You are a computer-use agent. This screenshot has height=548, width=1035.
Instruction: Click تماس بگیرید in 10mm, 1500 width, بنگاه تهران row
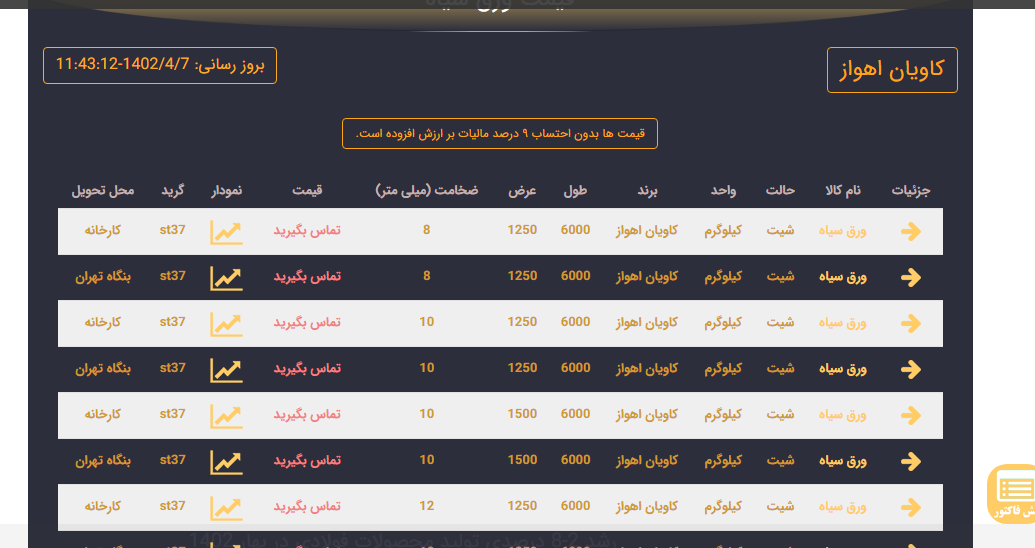tap(307, 461)
